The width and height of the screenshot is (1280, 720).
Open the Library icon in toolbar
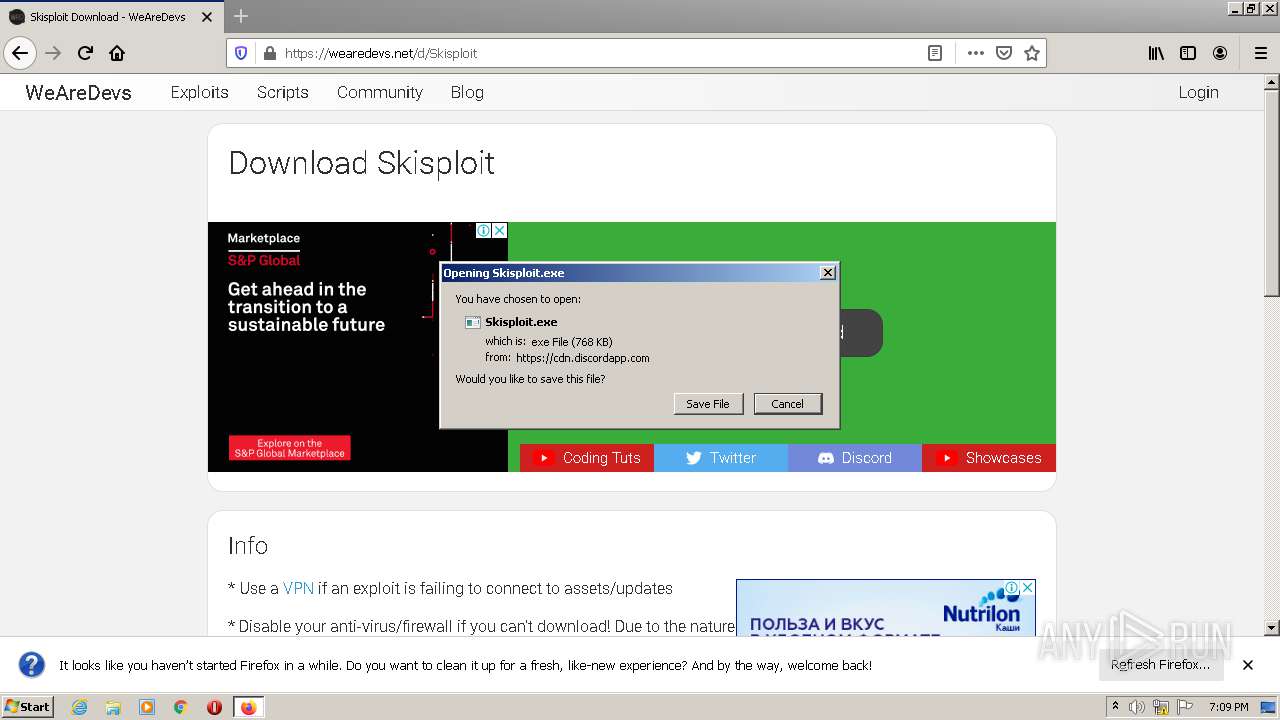pos(1156,53)
